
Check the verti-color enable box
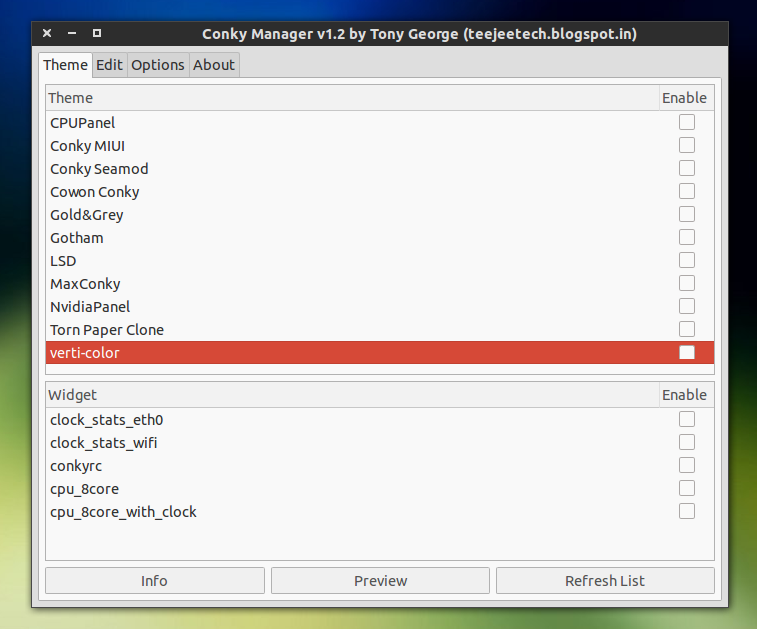point(687,352)
